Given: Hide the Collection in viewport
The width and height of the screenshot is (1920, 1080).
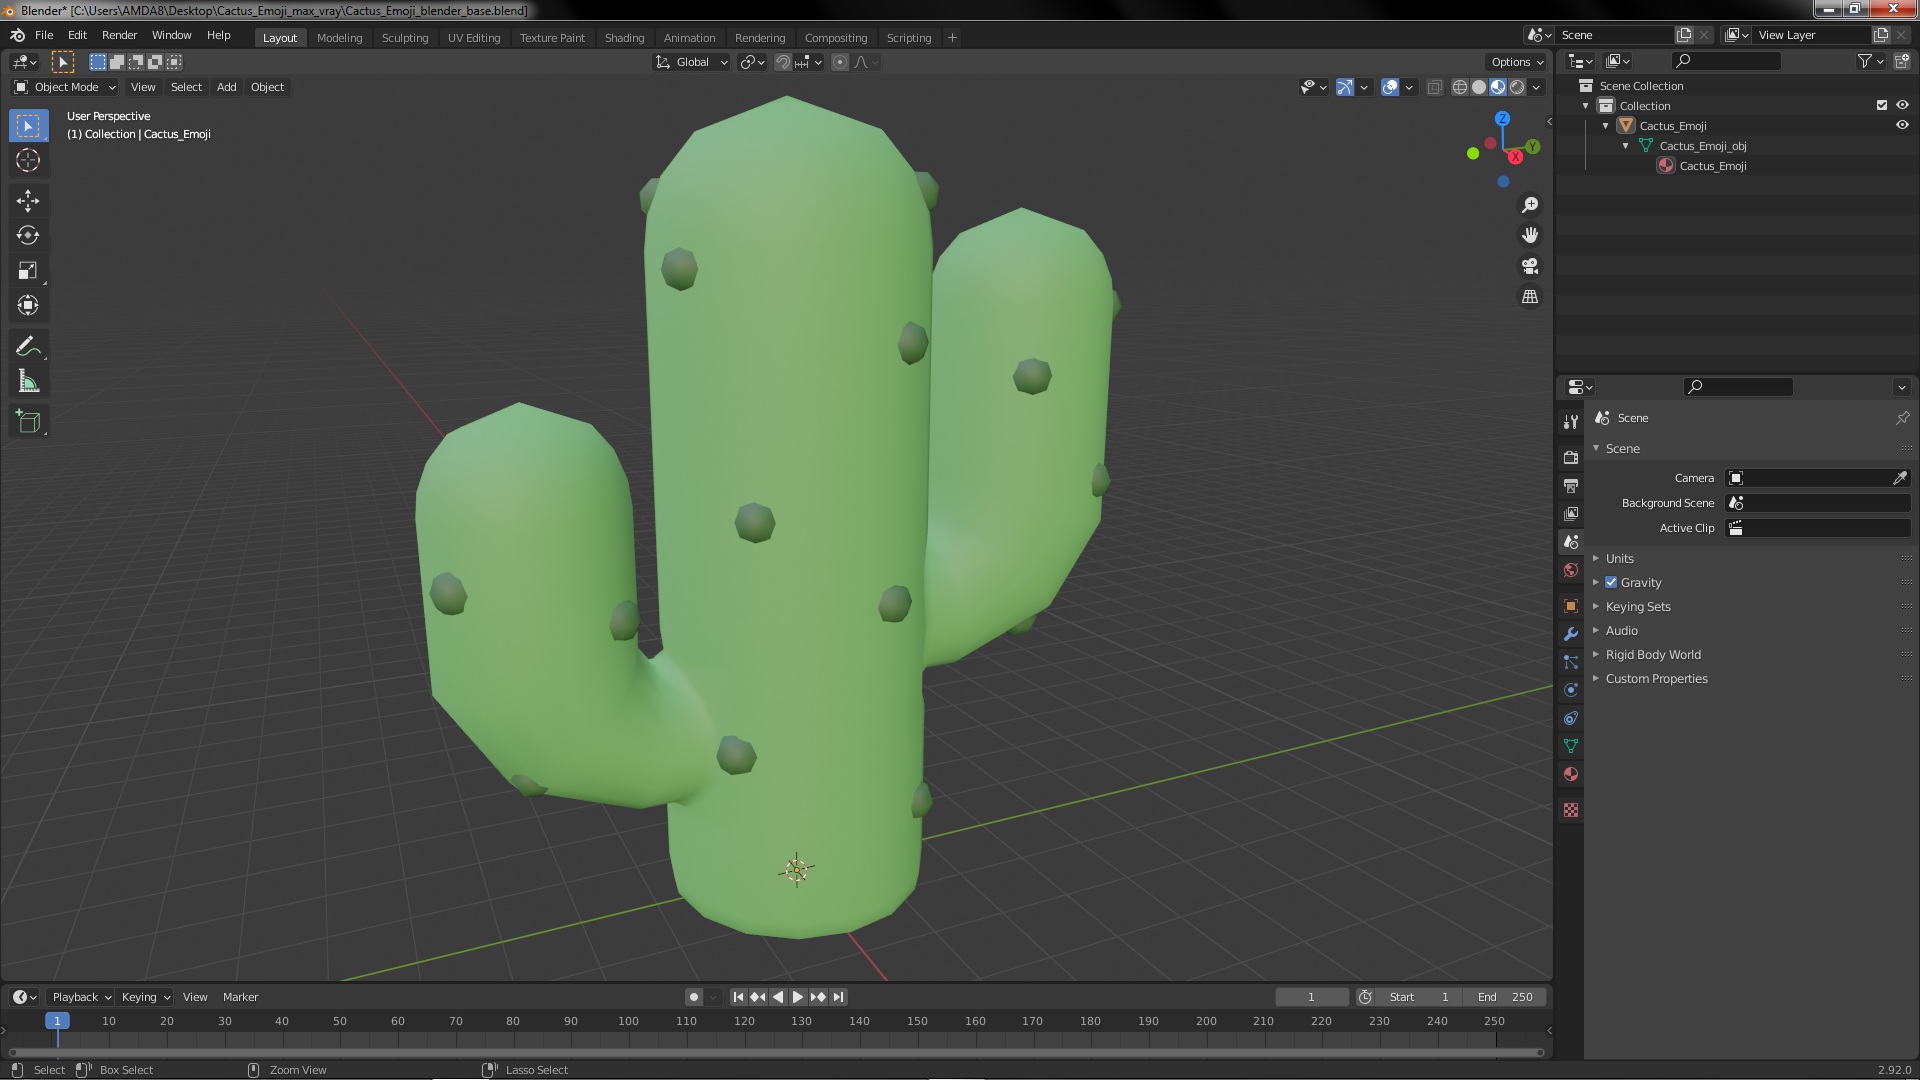Looking at the screenshot, I should (1902, 105).
